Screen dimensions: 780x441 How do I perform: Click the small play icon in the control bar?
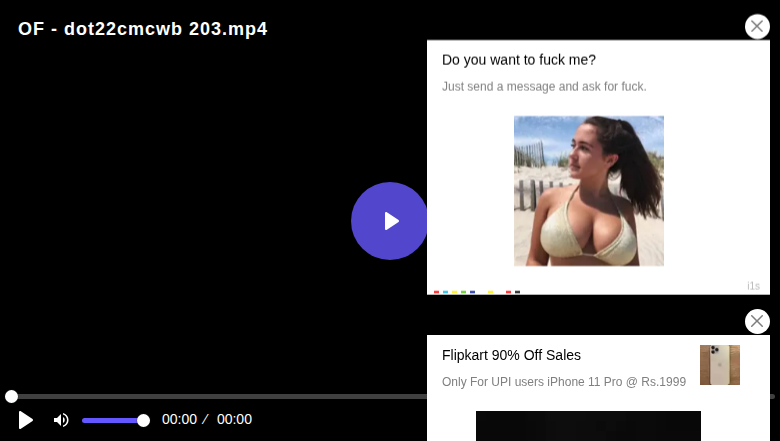25,420
